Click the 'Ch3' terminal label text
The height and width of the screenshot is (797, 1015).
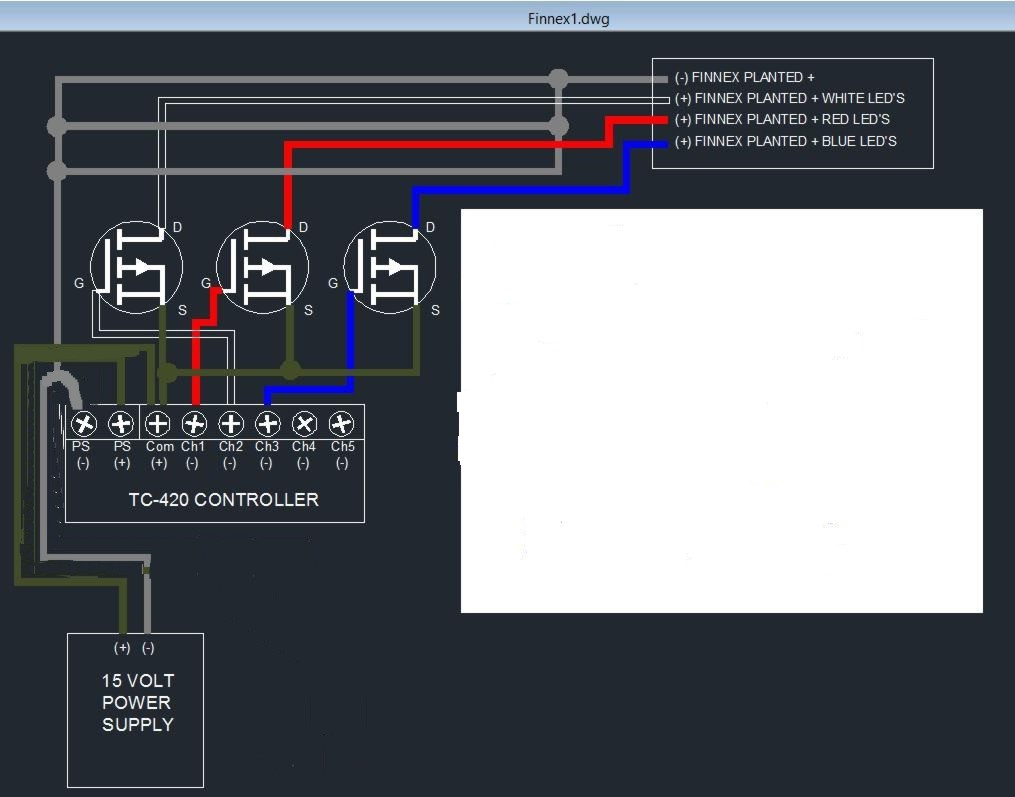(267, 447)
